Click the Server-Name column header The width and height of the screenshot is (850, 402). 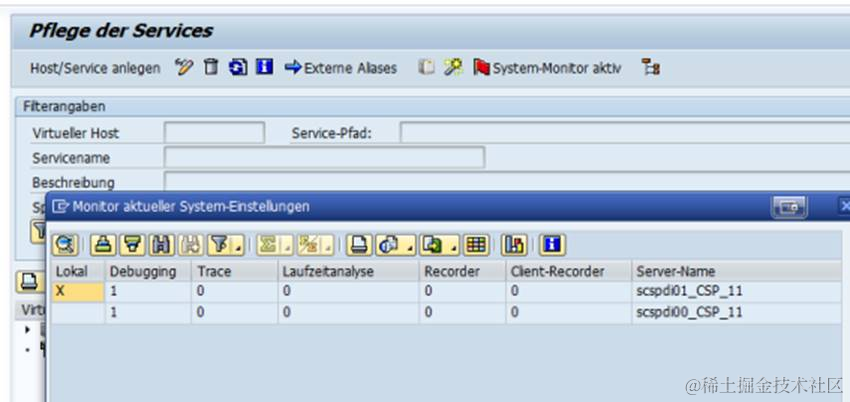[x=737, y=271]
